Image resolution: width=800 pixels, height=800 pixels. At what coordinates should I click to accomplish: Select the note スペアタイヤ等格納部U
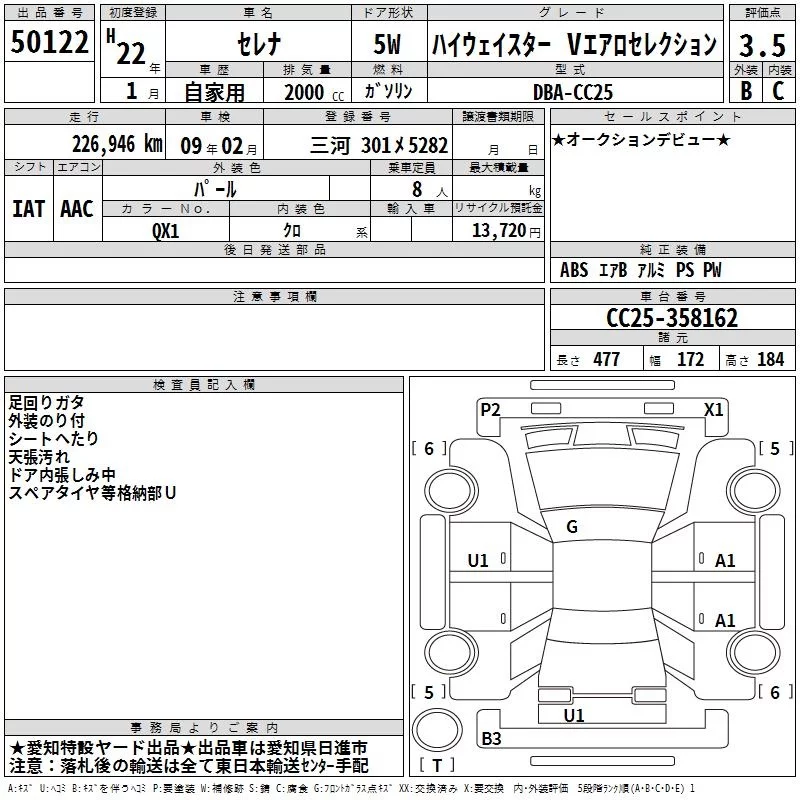click(92, 493)
